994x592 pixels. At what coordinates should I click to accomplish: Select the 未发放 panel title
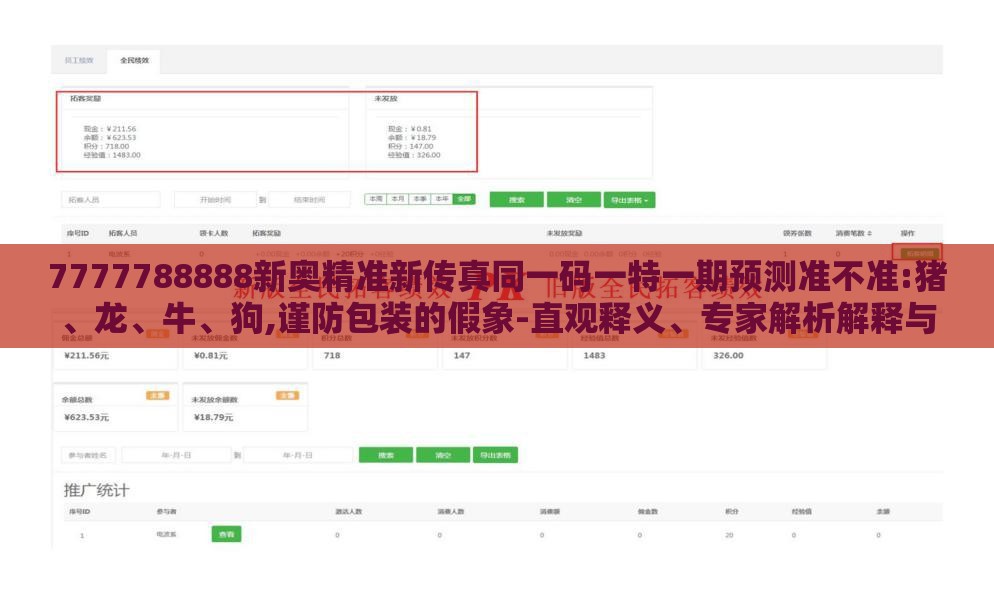[385, 99]
